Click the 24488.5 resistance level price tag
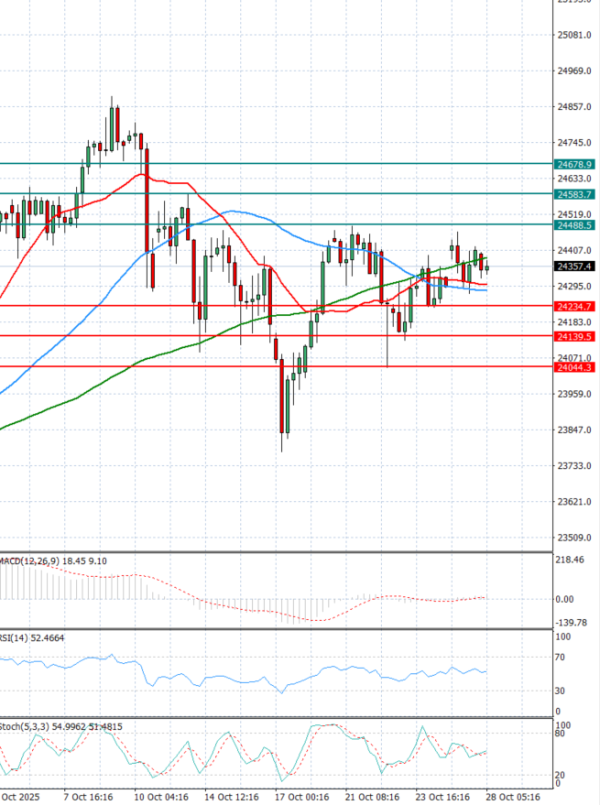600x805 pixels. pos(575,226)
